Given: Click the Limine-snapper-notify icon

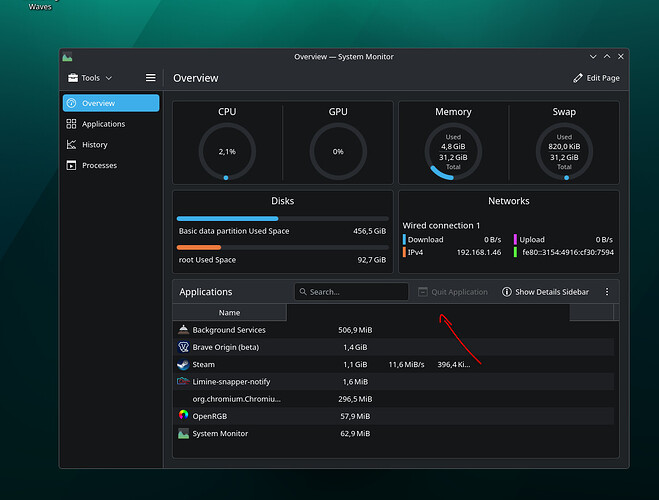Looking at the screenshot, I should pos(183,382).
